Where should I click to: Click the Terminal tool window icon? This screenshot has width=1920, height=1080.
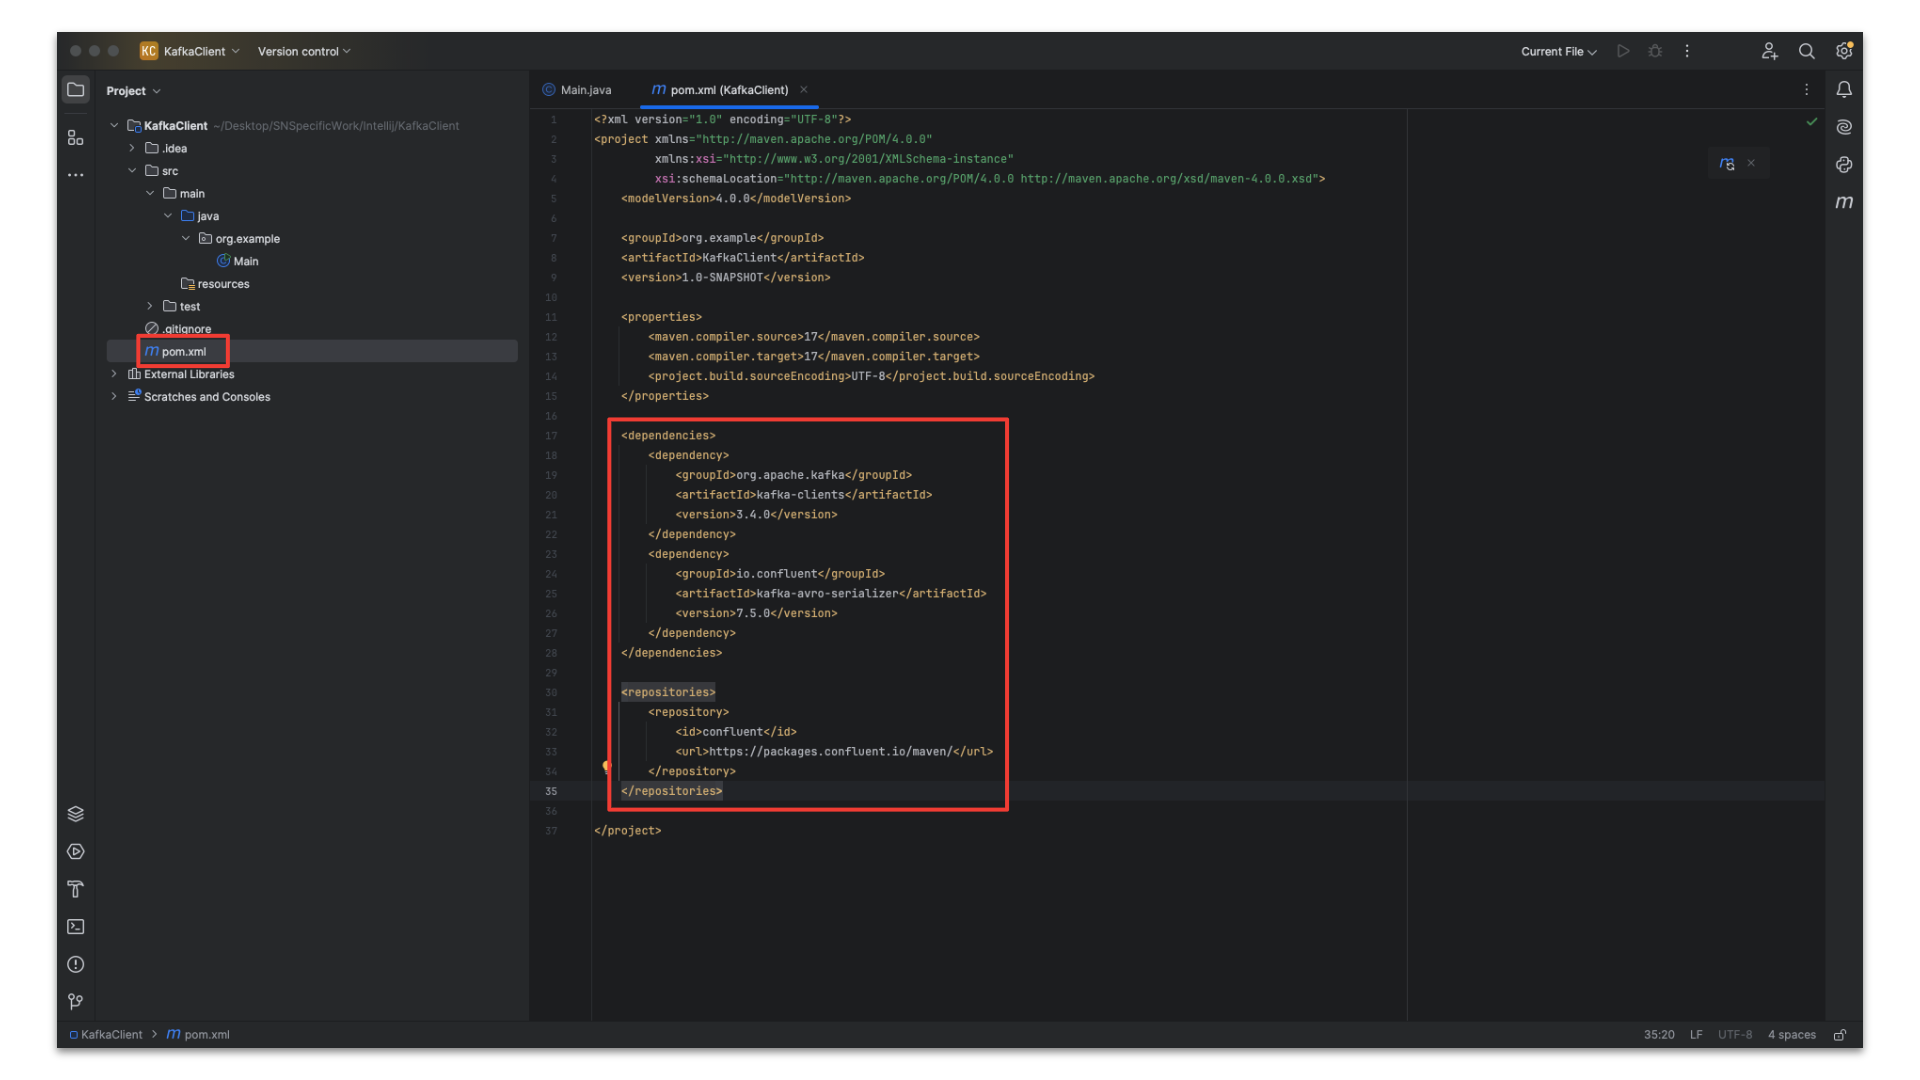[75, 927]
